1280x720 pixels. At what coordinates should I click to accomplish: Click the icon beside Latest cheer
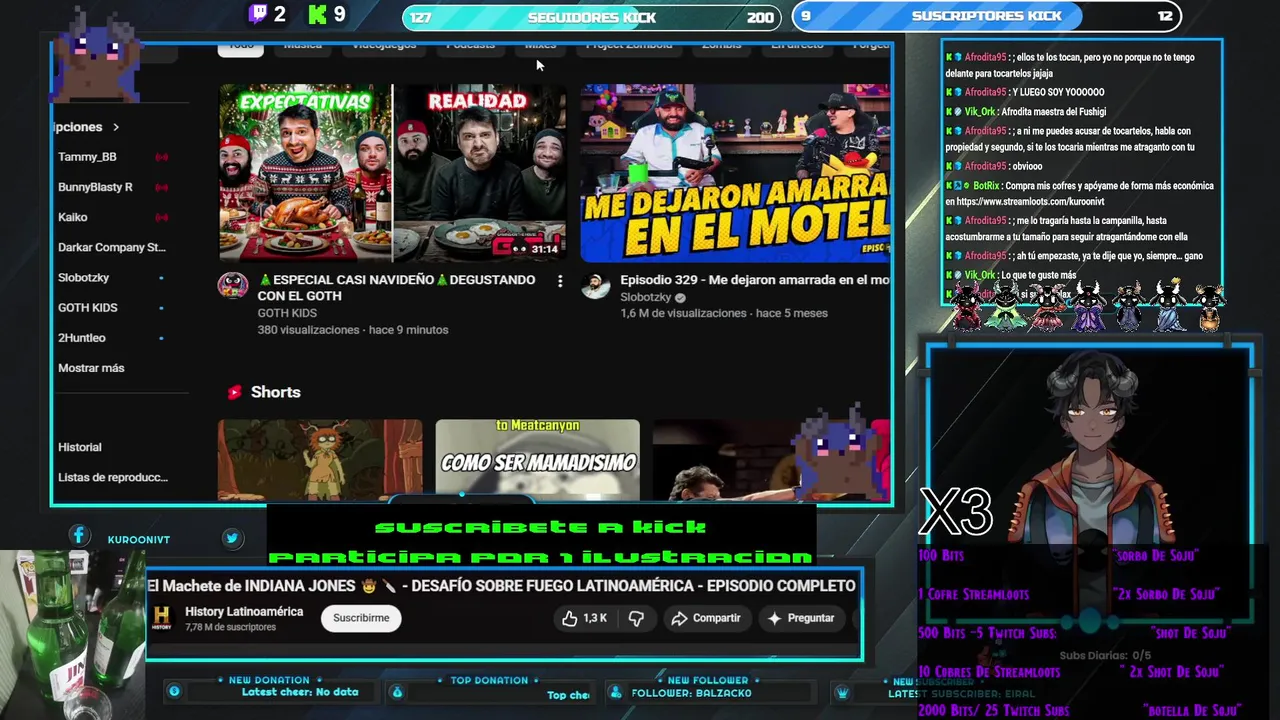174,691
